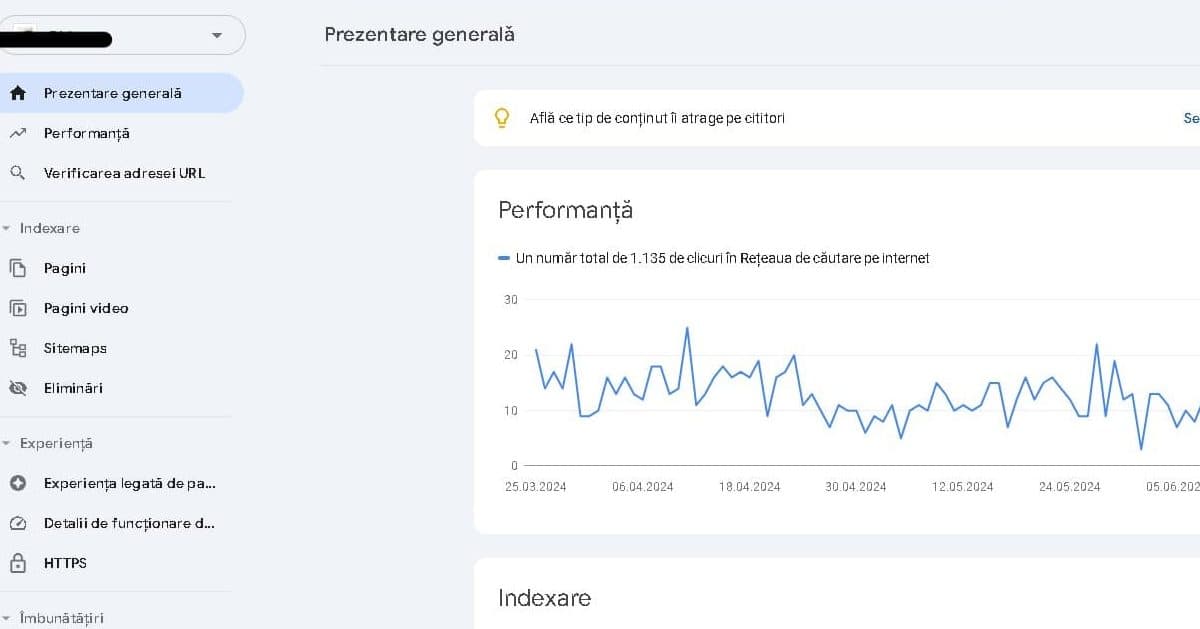Click the Sitemaps tree icon
The width and height of the screenshot is (1200, 629).
pyautogui.click(x=18, y=348)
